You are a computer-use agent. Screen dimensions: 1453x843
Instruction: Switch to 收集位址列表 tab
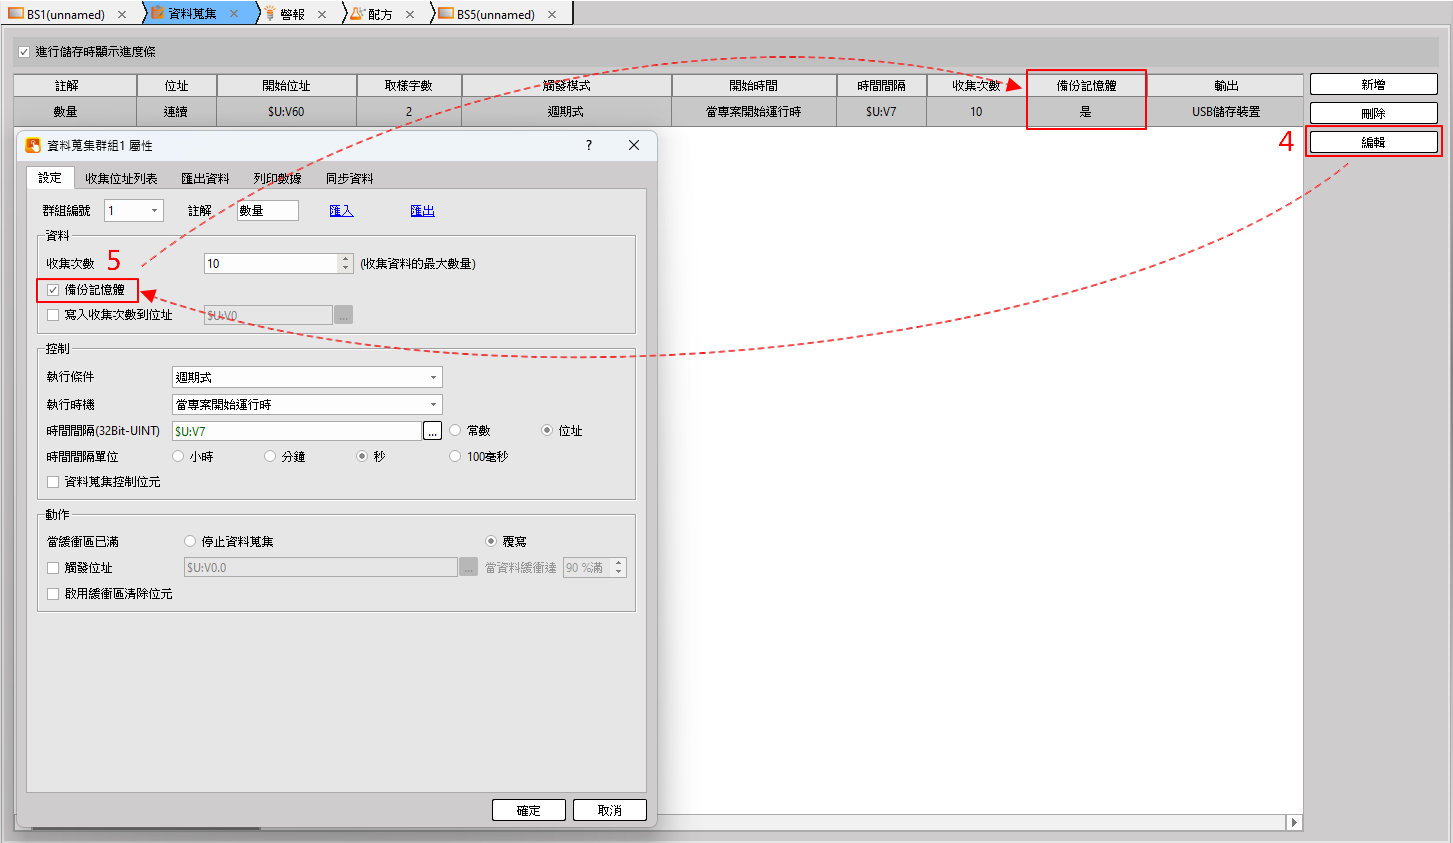pyautogui.click(x=121, y=179)
